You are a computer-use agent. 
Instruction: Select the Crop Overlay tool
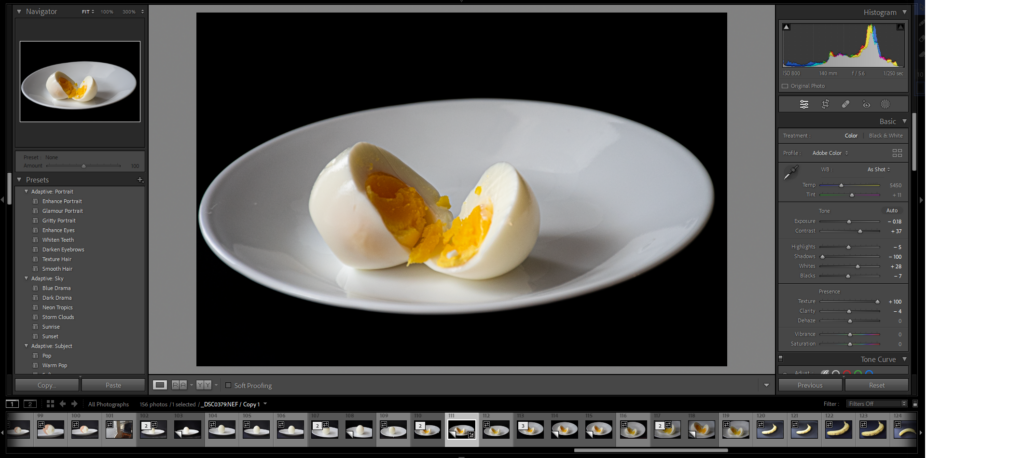[825, 104]
